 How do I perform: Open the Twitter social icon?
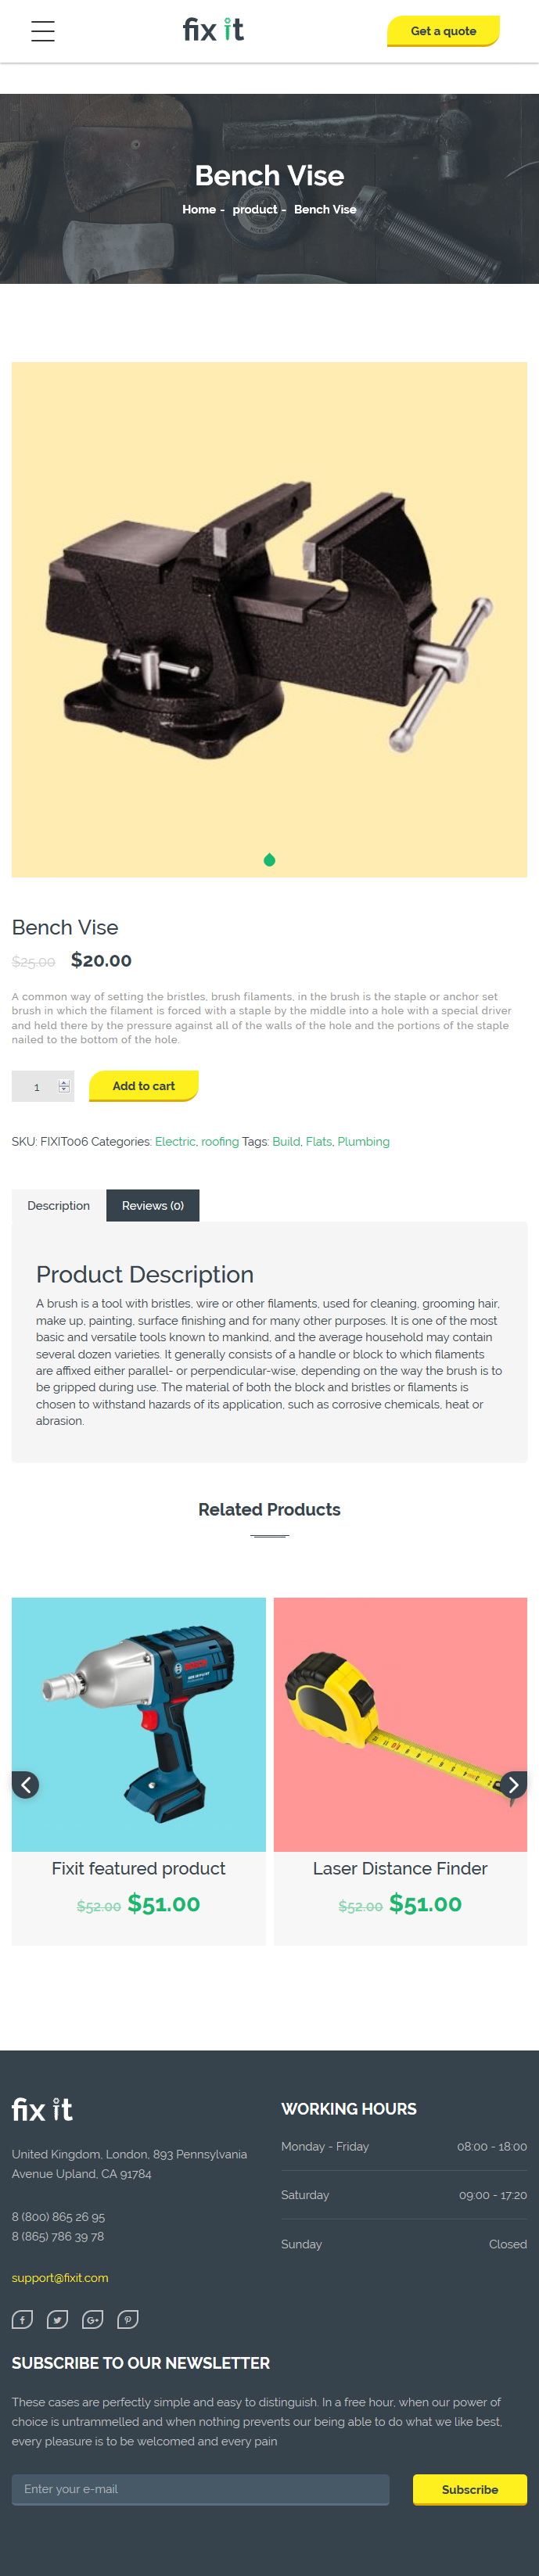(58, 2319)
